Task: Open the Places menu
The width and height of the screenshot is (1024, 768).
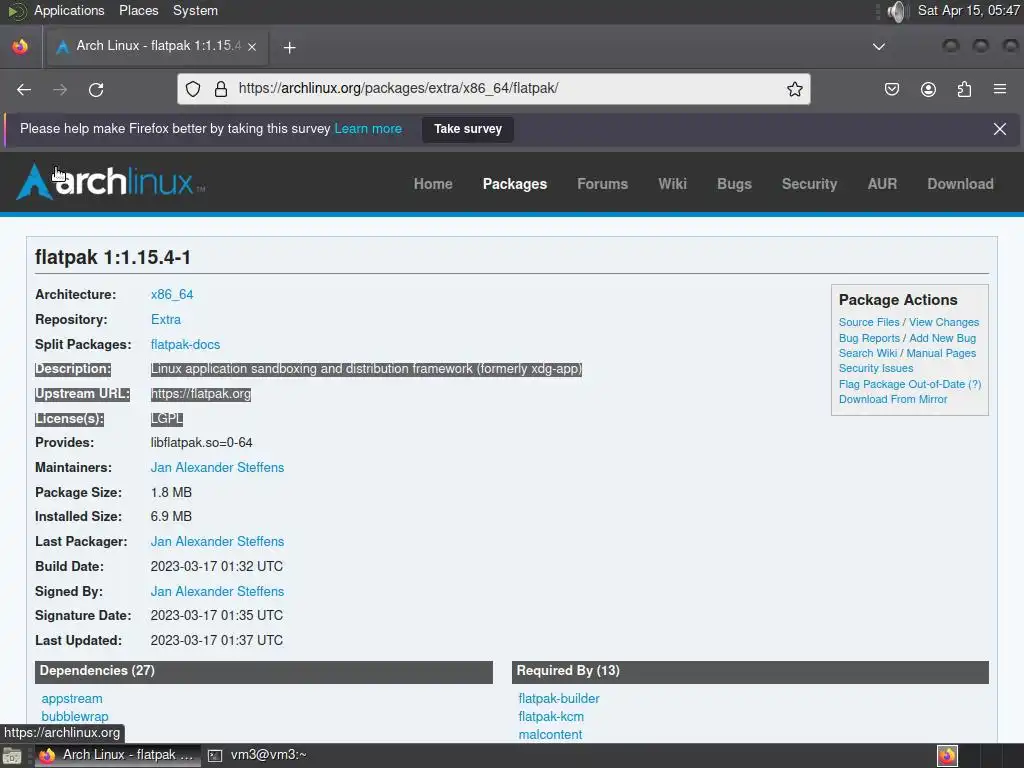Action: (138, 10)
